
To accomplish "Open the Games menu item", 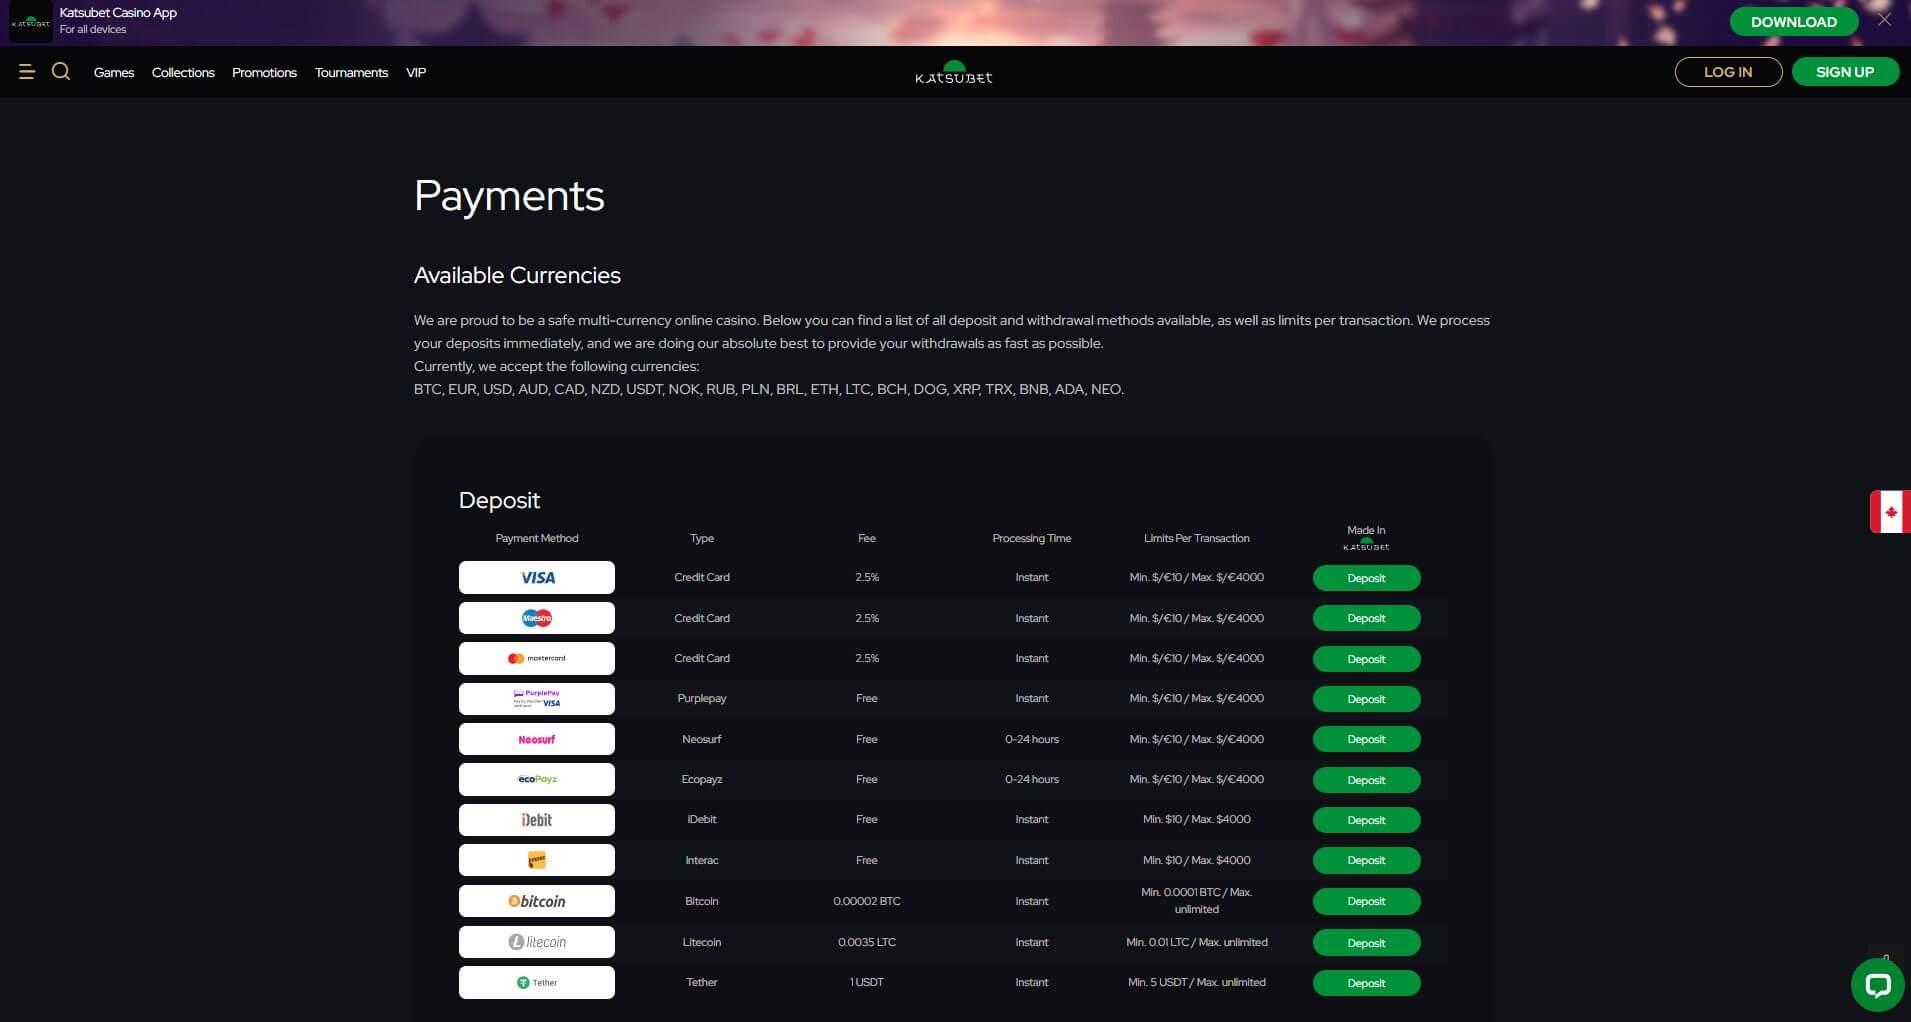I will click(114, 73).
